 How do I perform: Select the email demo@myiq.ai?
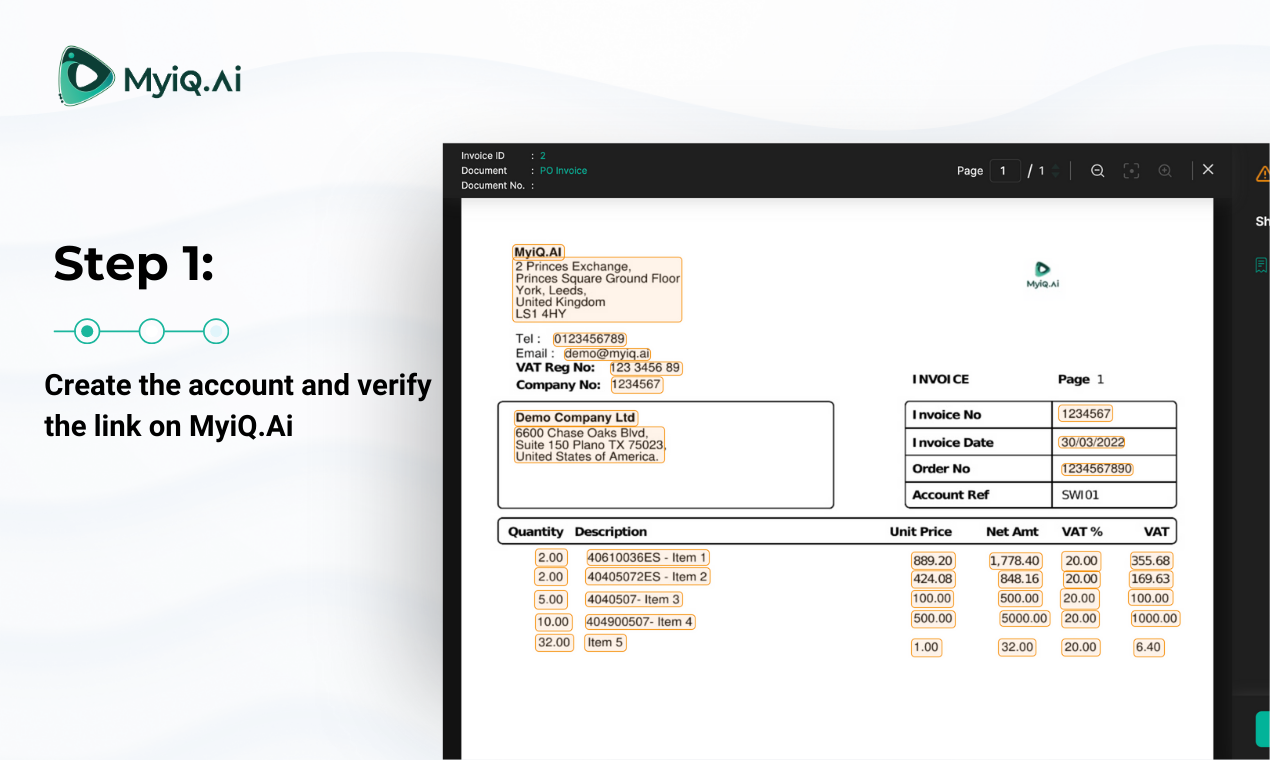click(607, 353)
